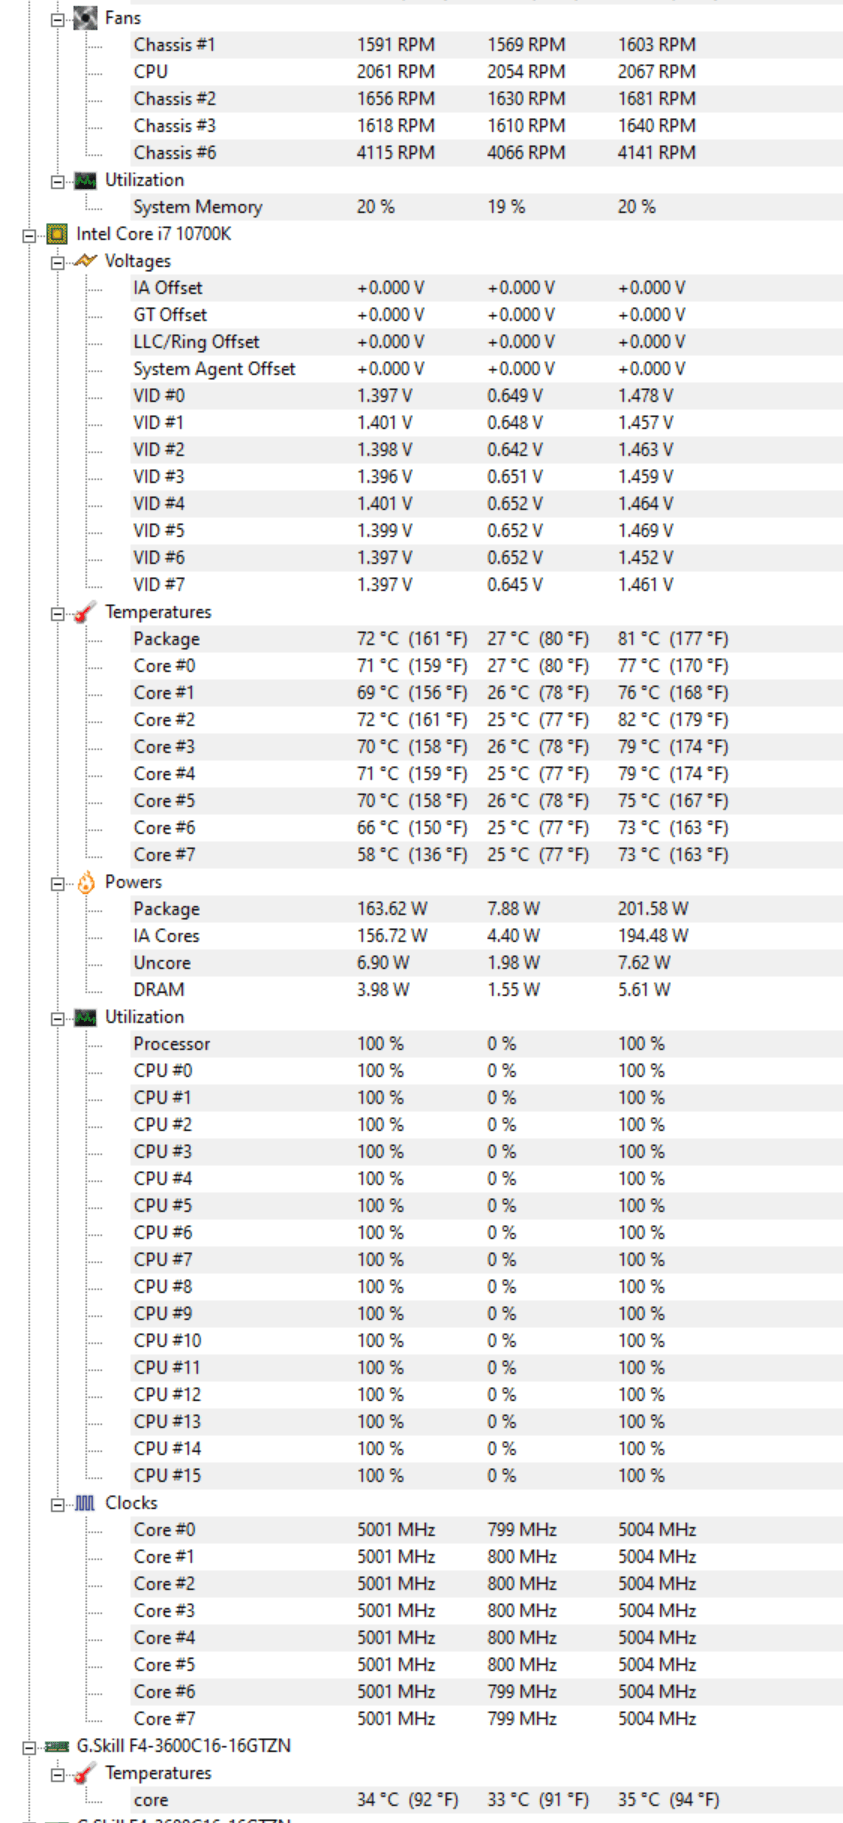Viewport: 843px width, 1823px height.
Task: Click the Clocks waveform icon
Action: click(x=86, y=1503)
